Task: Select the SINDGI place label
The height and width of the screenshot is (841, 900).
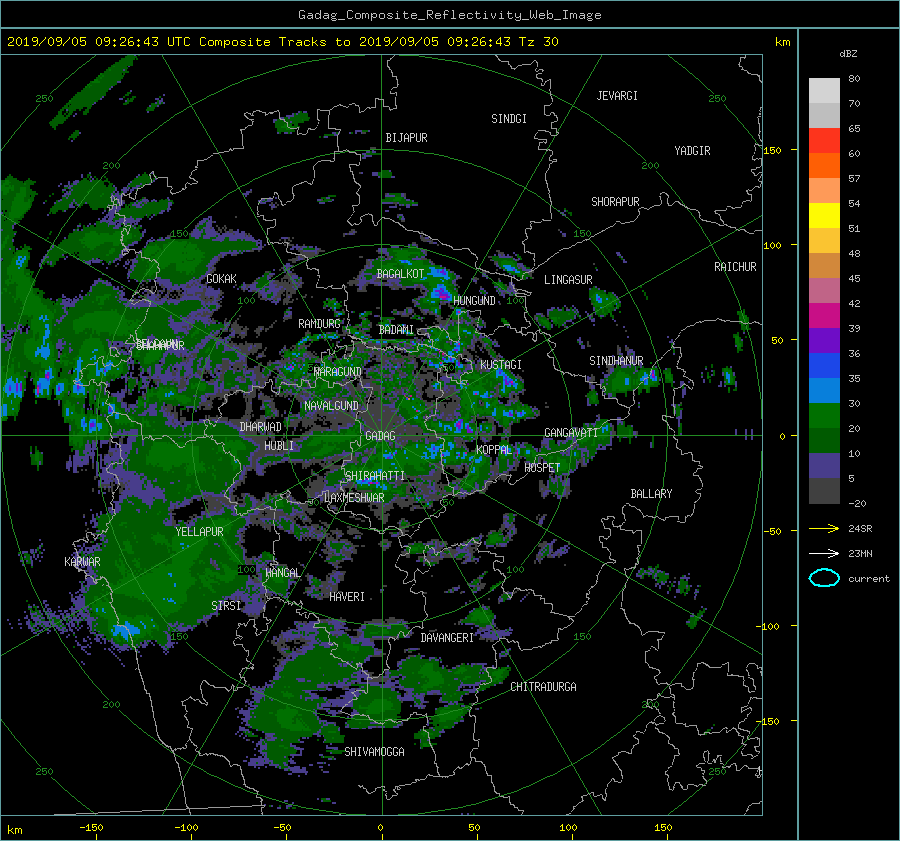Action: [x=509, y=119]
